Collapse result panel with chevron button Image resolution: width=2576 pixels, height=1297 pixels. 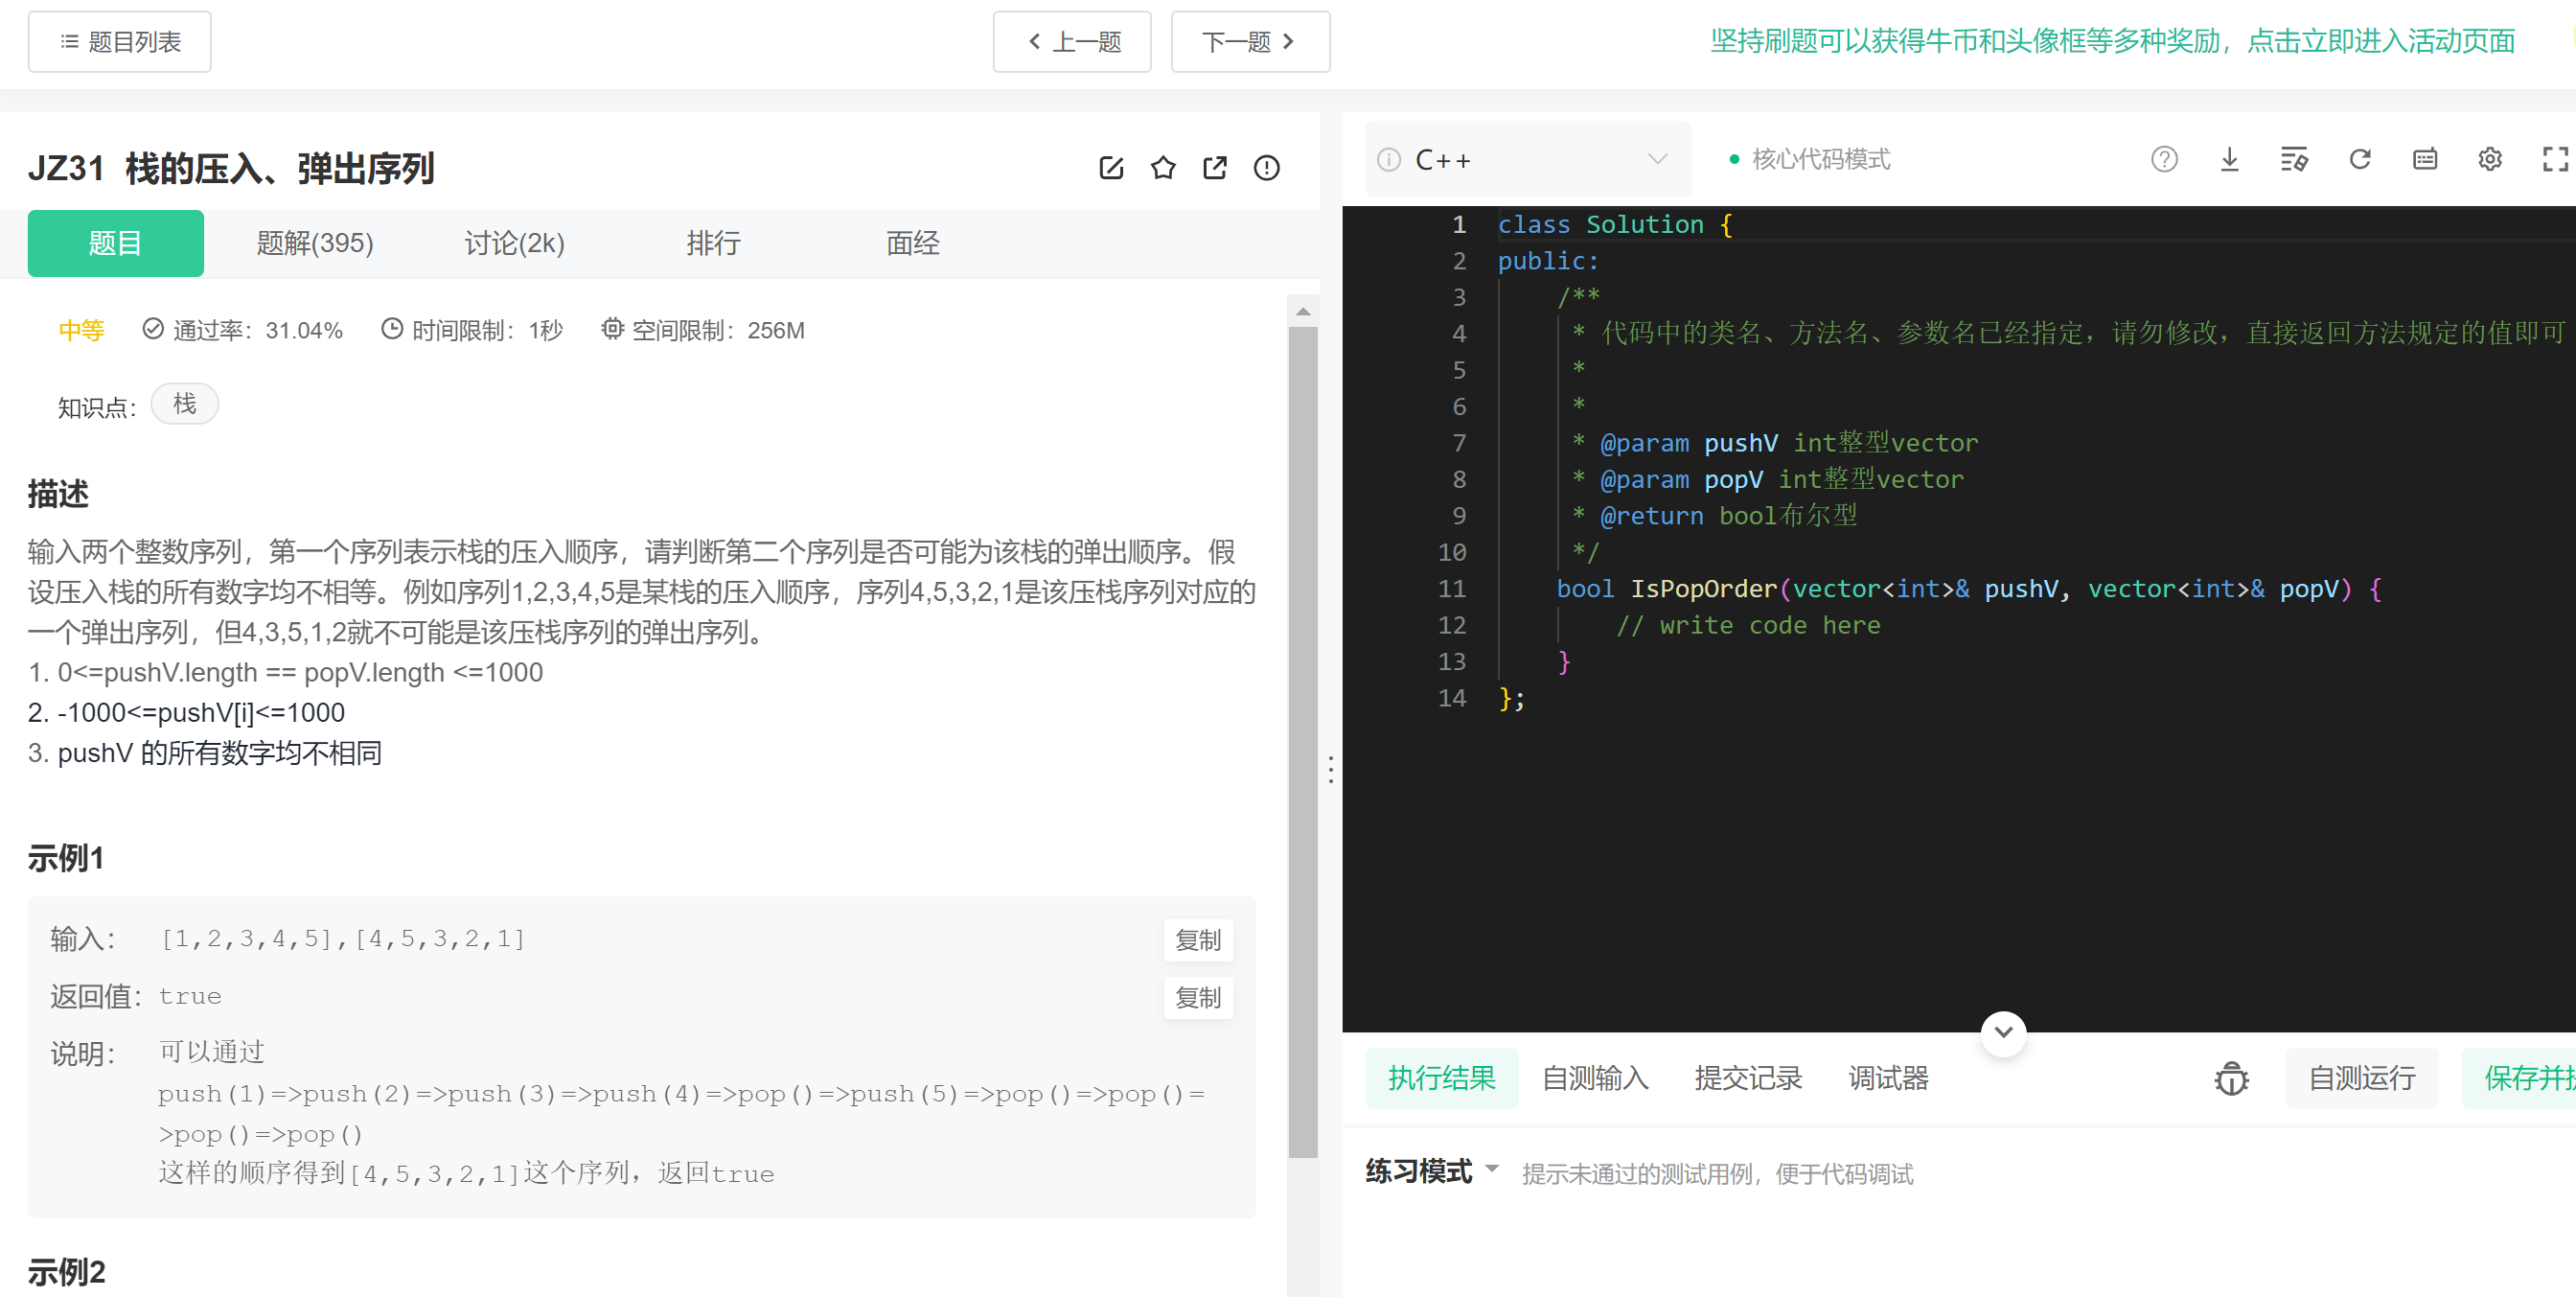[2003, 1032]
